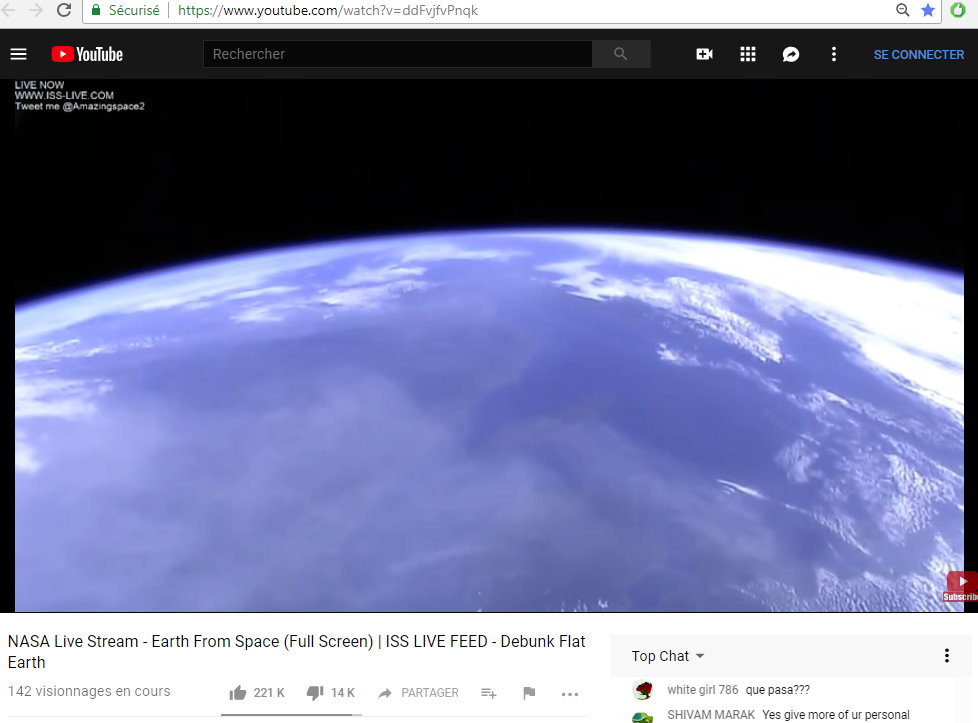The width and height of the screenshot is (978, 723).
Task: Click the youtube.com URL in address bar
Action: [x=328, y=10]
